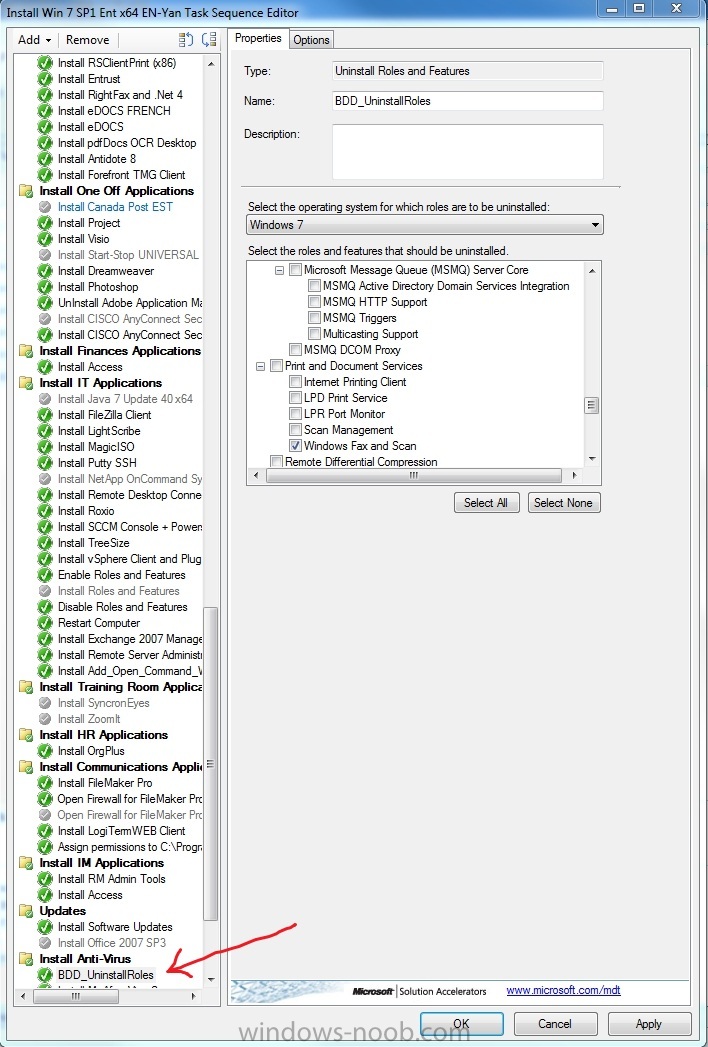
Task: Click folder icon of Install Training Room Applications
Action: [x=26, y=687]
